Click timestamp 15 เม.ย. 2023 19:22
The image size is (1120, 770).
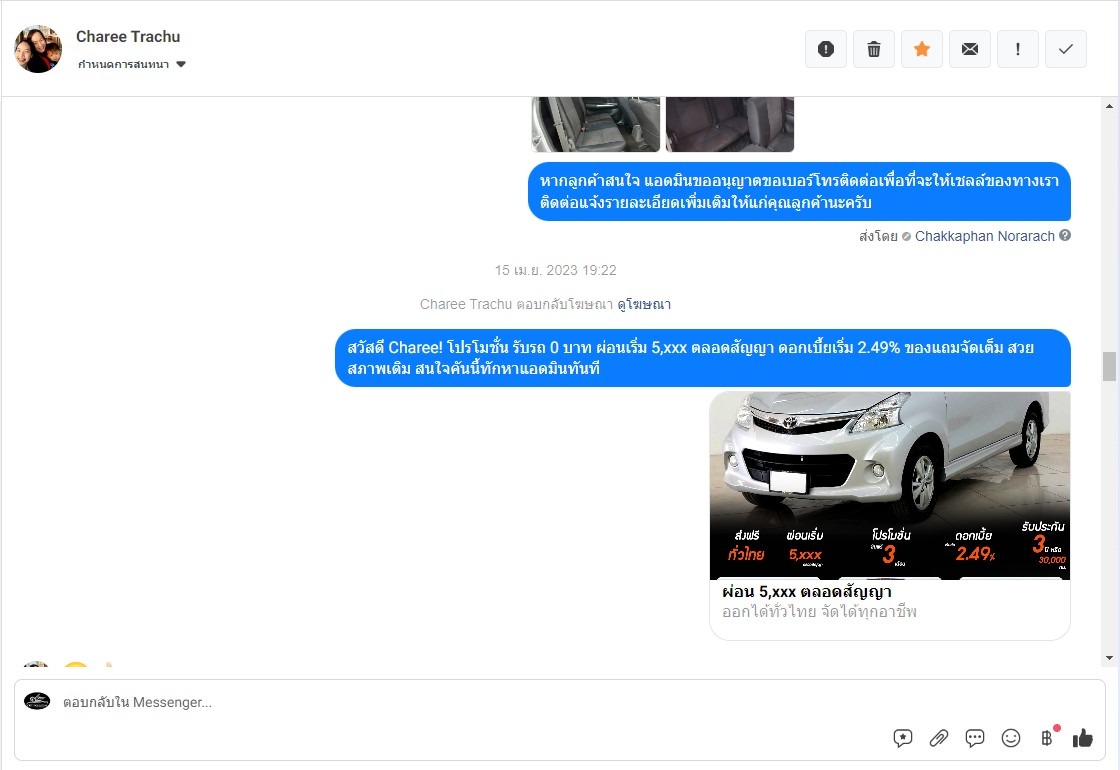click(556, 271)
